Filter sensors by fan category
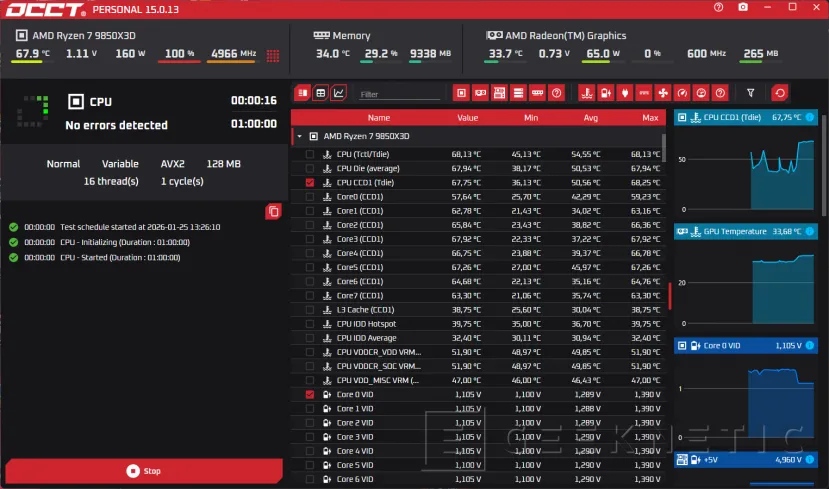Image resolution: width=829 pixels, height=489 pixels. 662,93
